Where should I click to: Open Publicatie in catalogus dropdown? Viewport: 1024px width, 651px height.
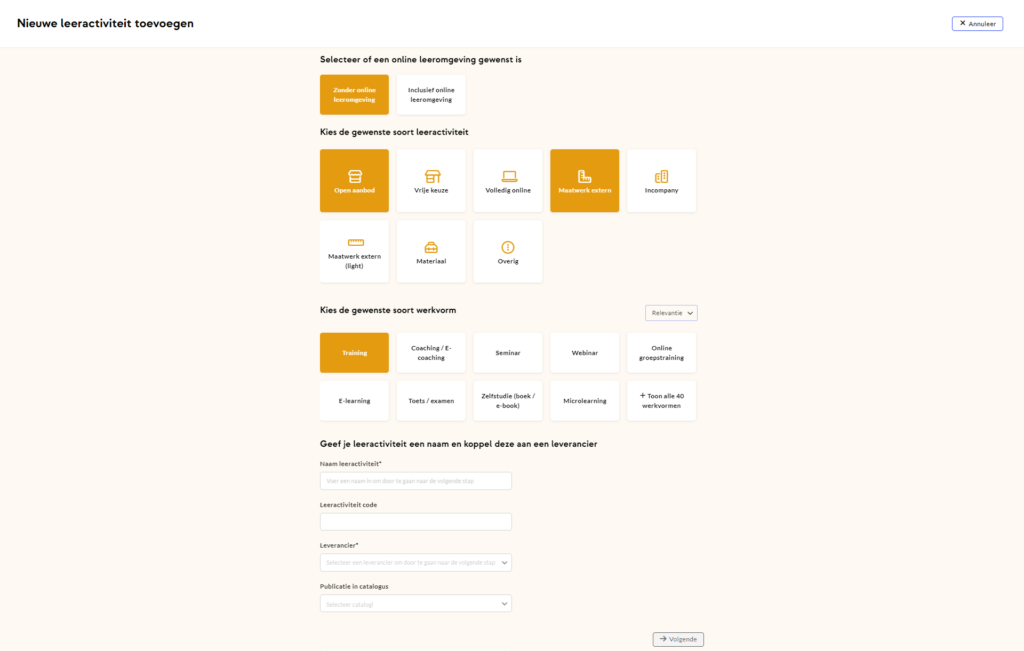click(x=415, y=604)
